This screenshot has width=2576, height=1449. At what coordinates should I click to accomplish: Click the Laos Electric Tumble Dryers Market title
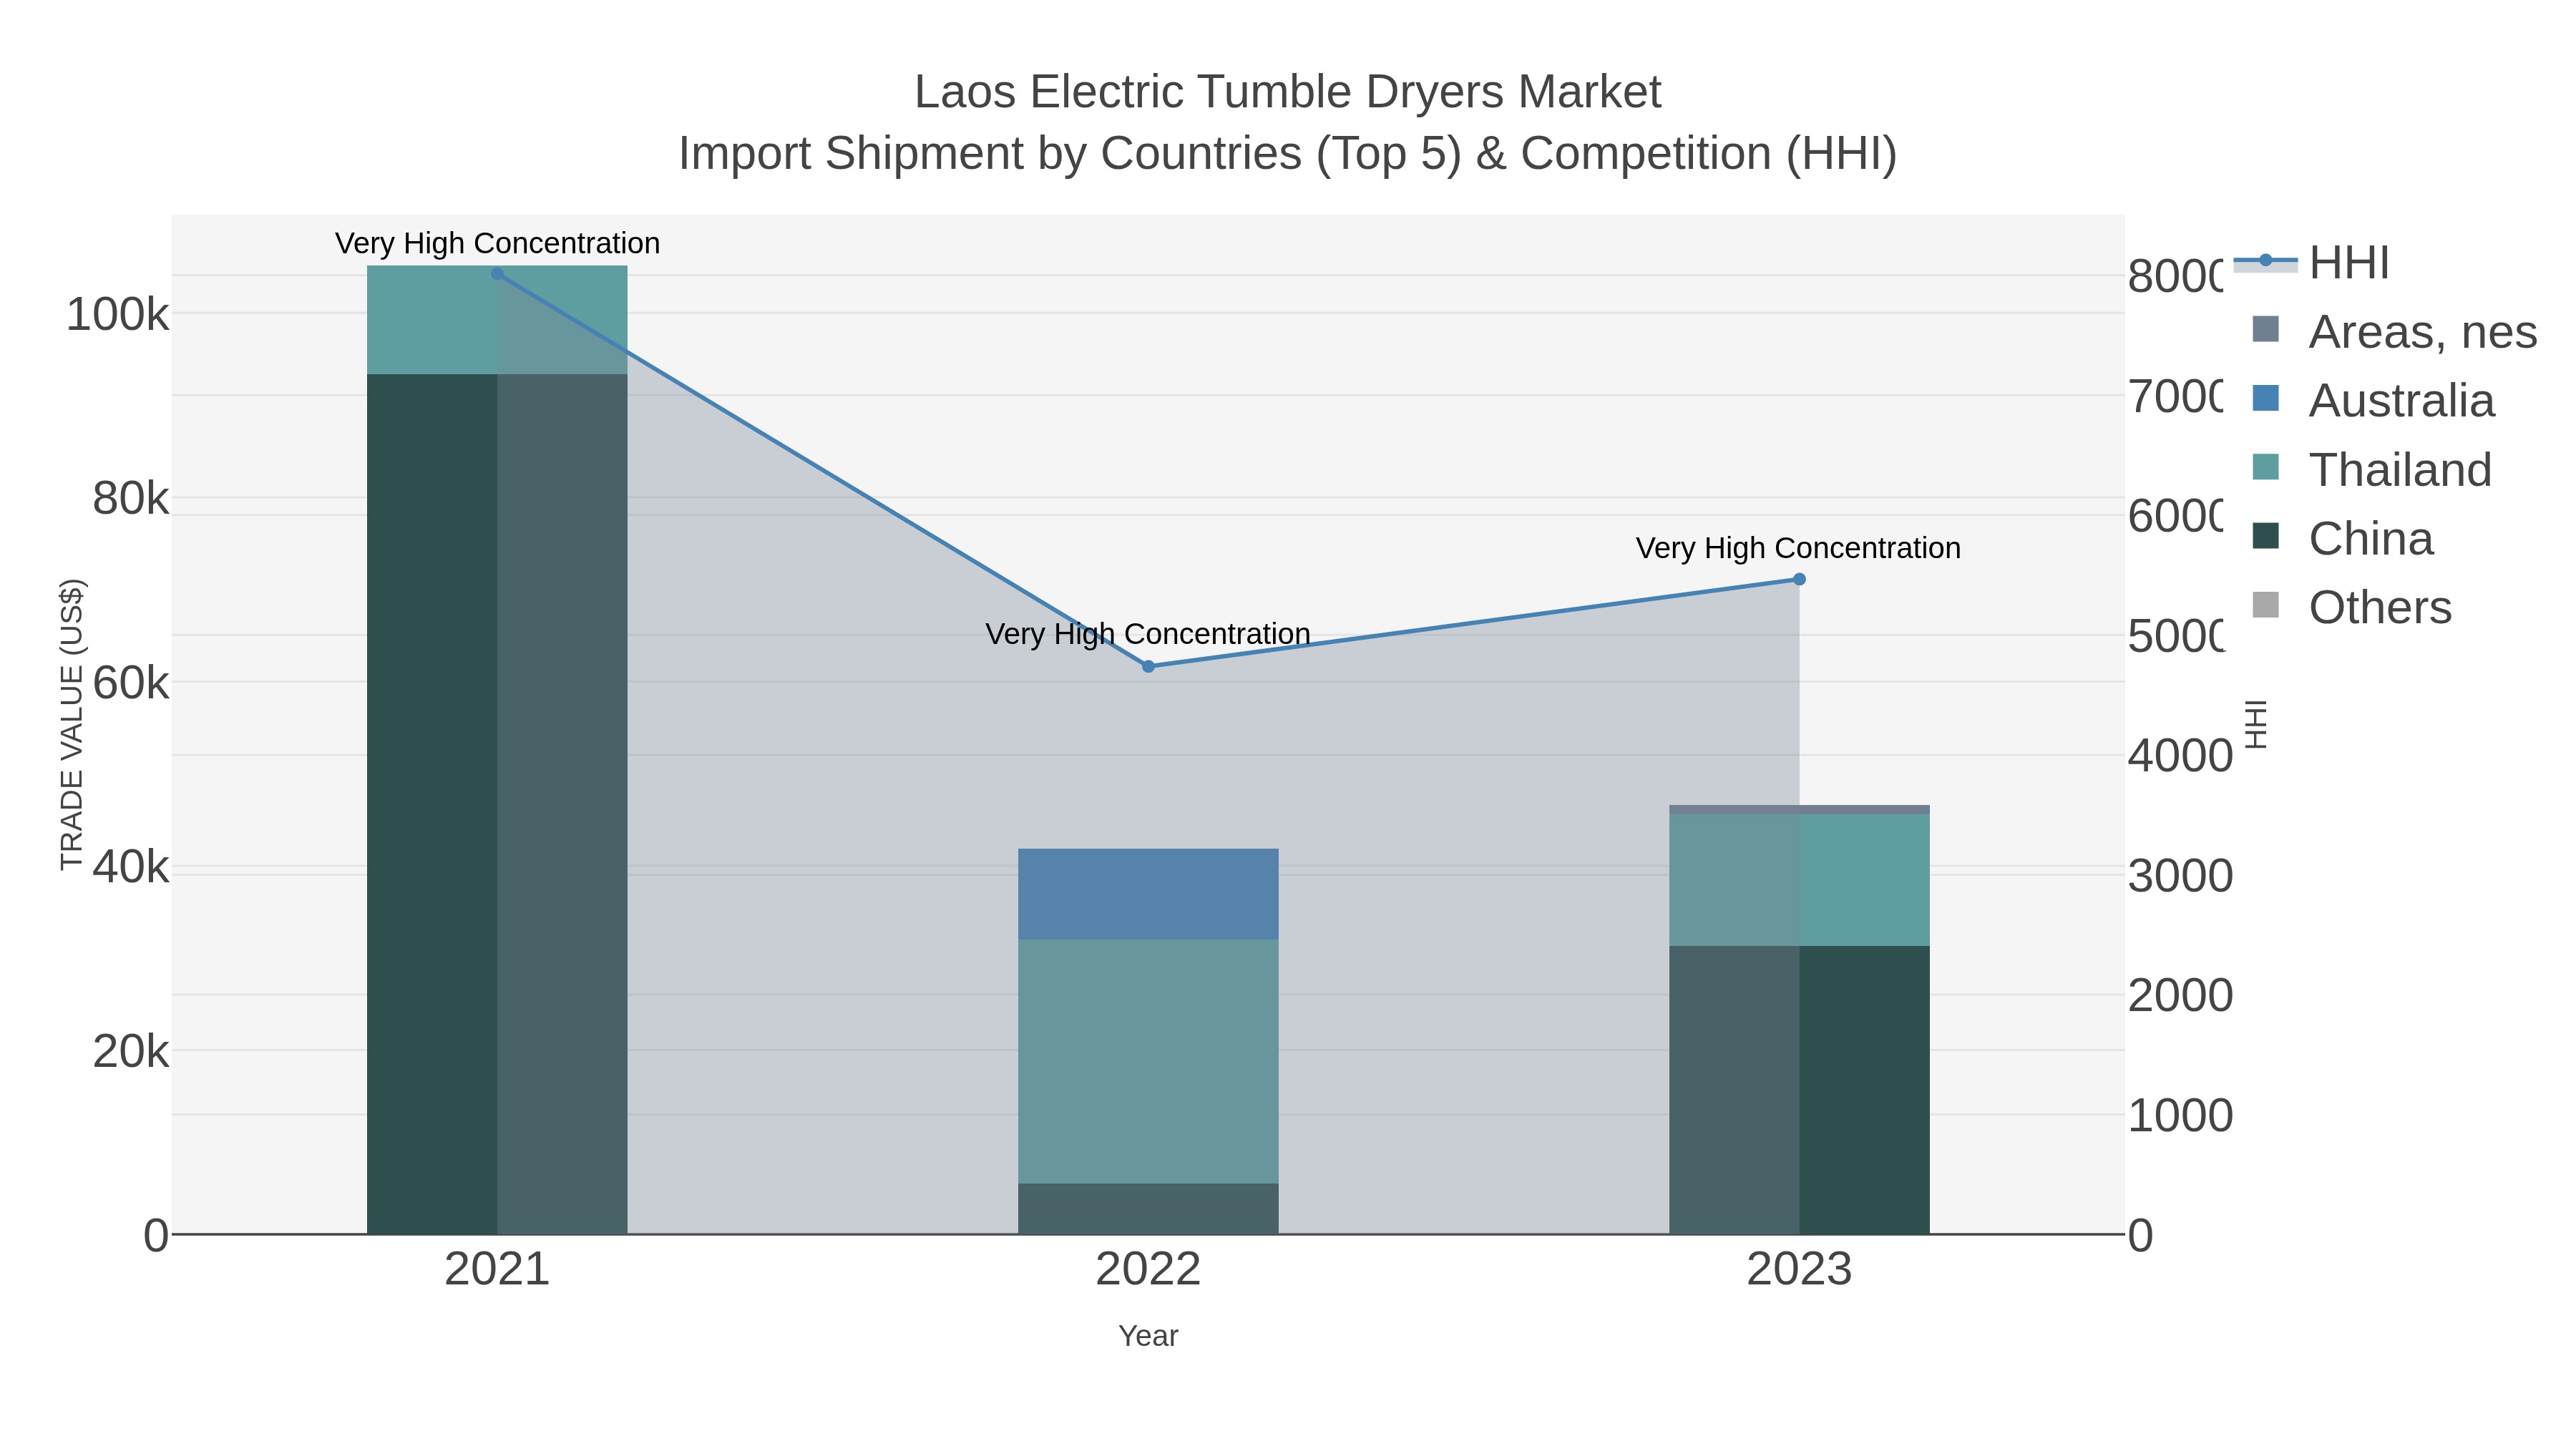coord(1288,92)
